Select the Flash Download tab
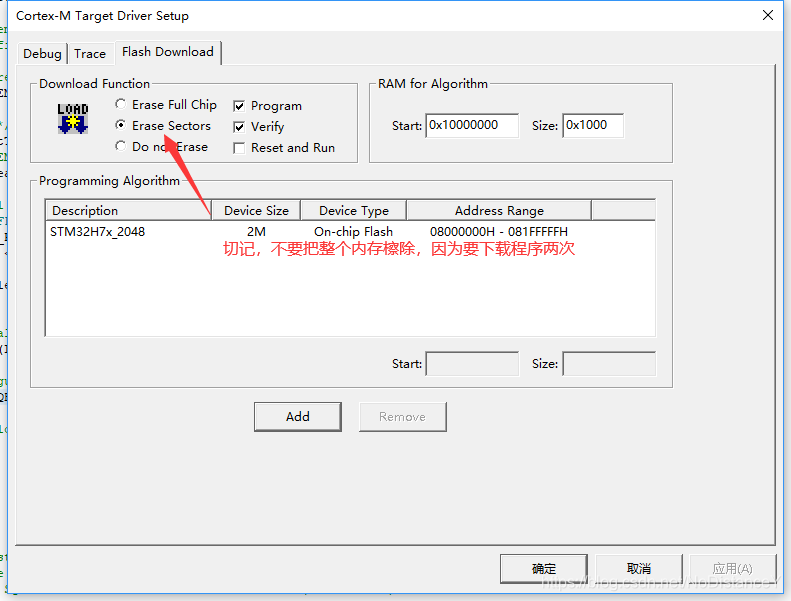The height and width of the screenshot is (601, 791). [167, 52]
